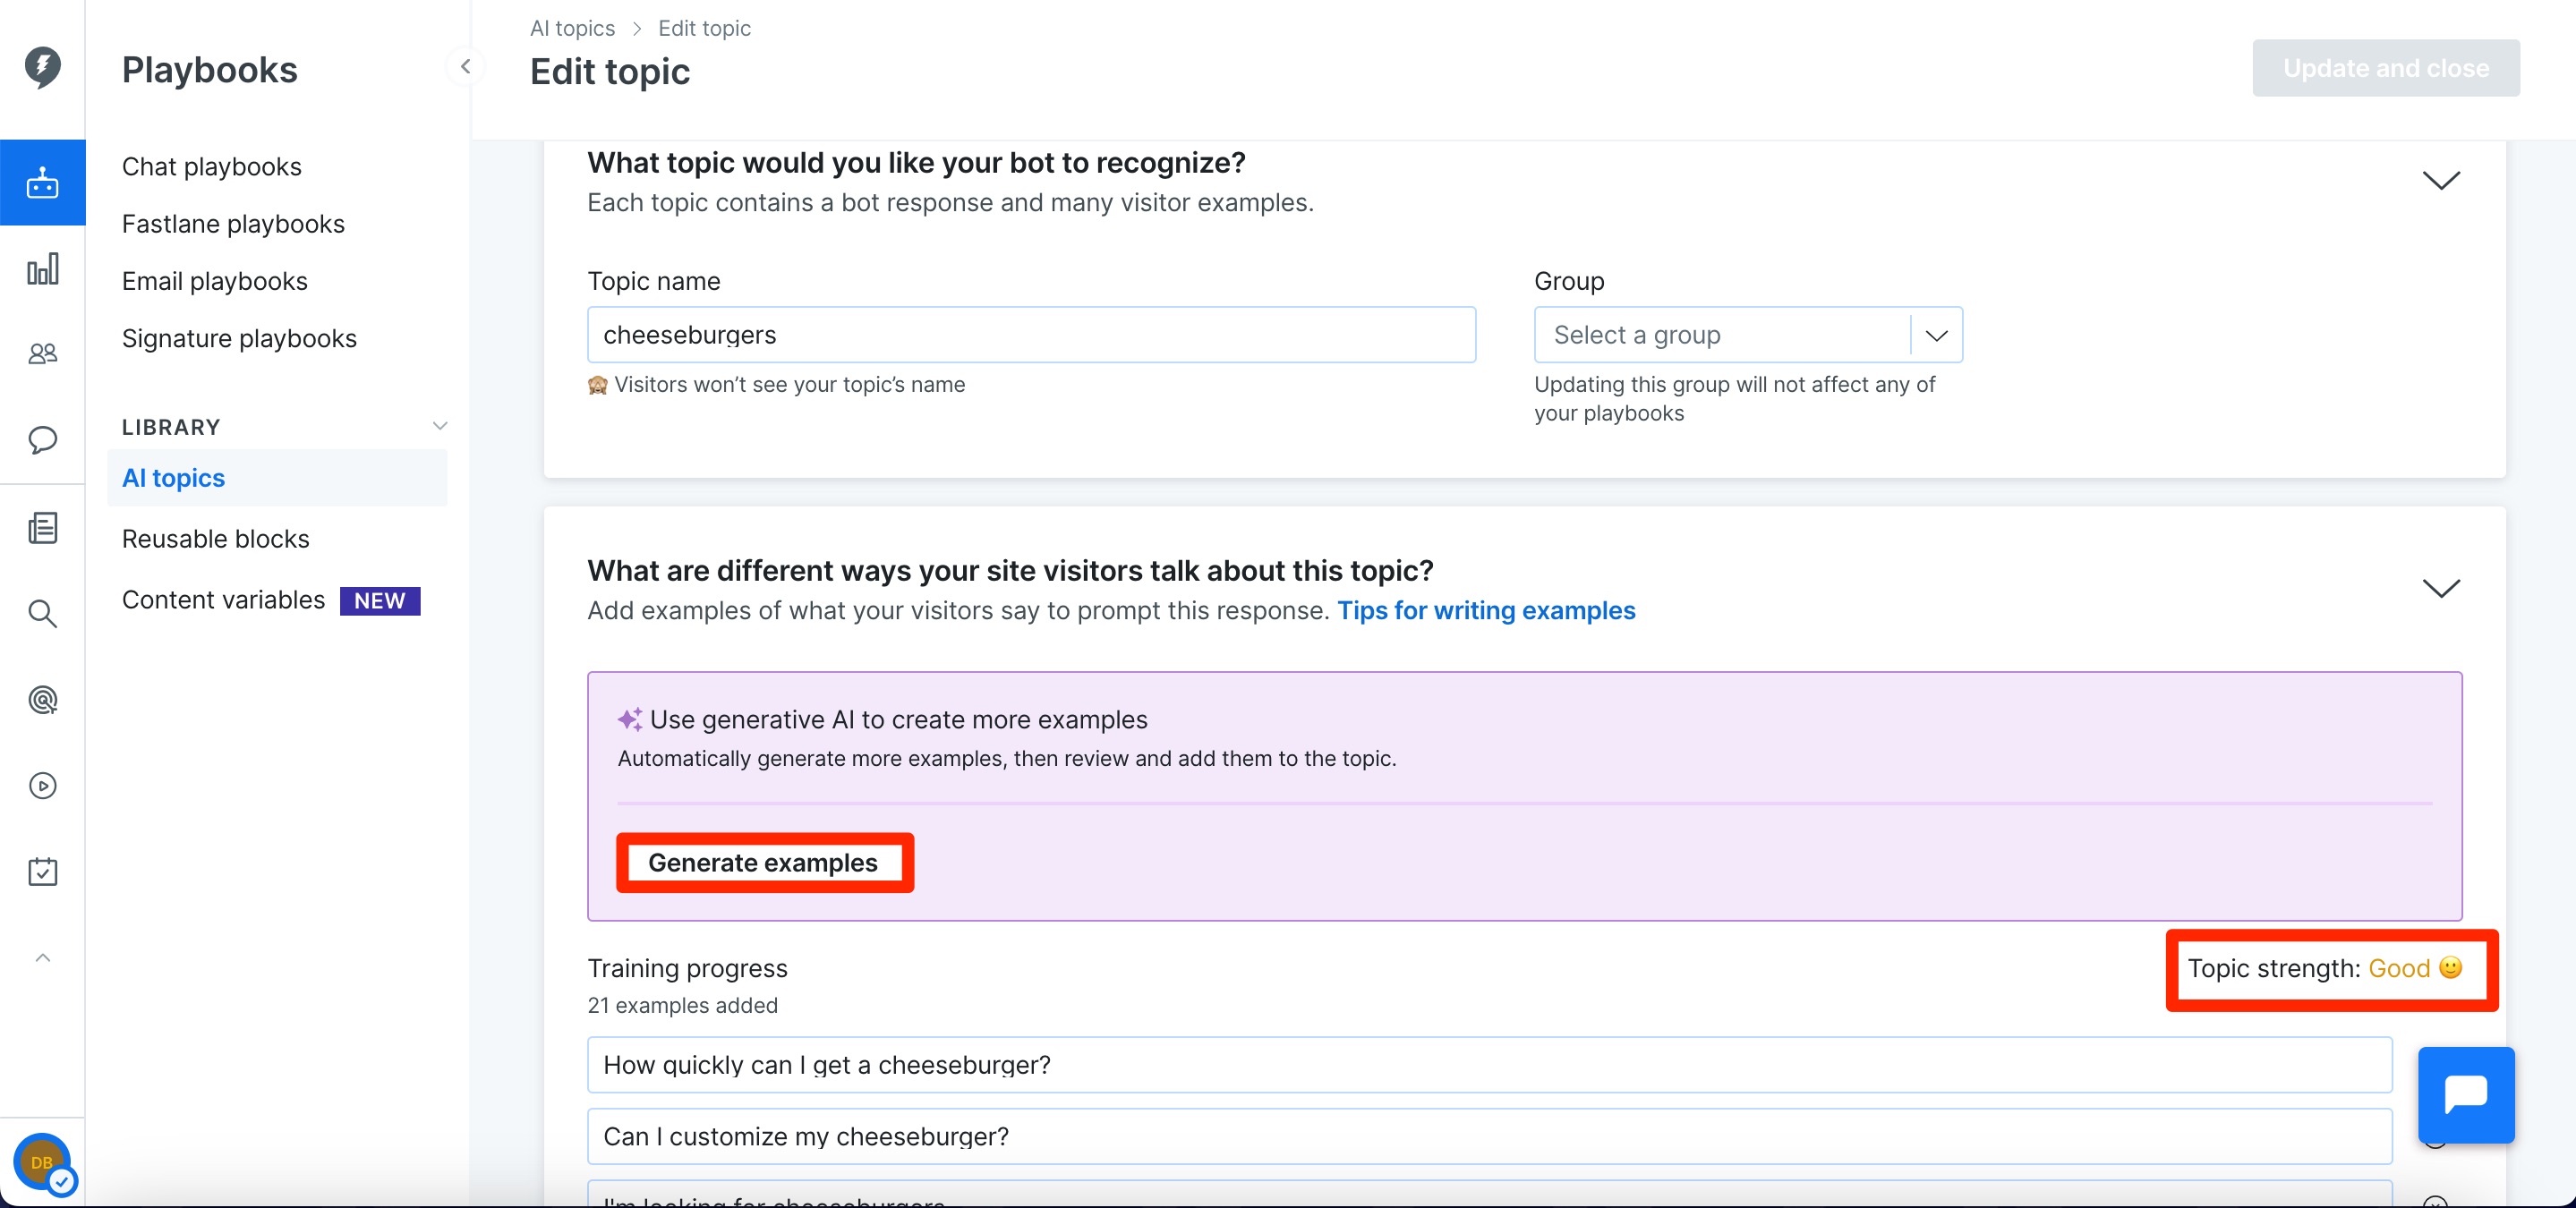This screenshot has height=1208, width=2576.
Task: Open the blue chat widget
Action: click(x=2465, y=1094)
